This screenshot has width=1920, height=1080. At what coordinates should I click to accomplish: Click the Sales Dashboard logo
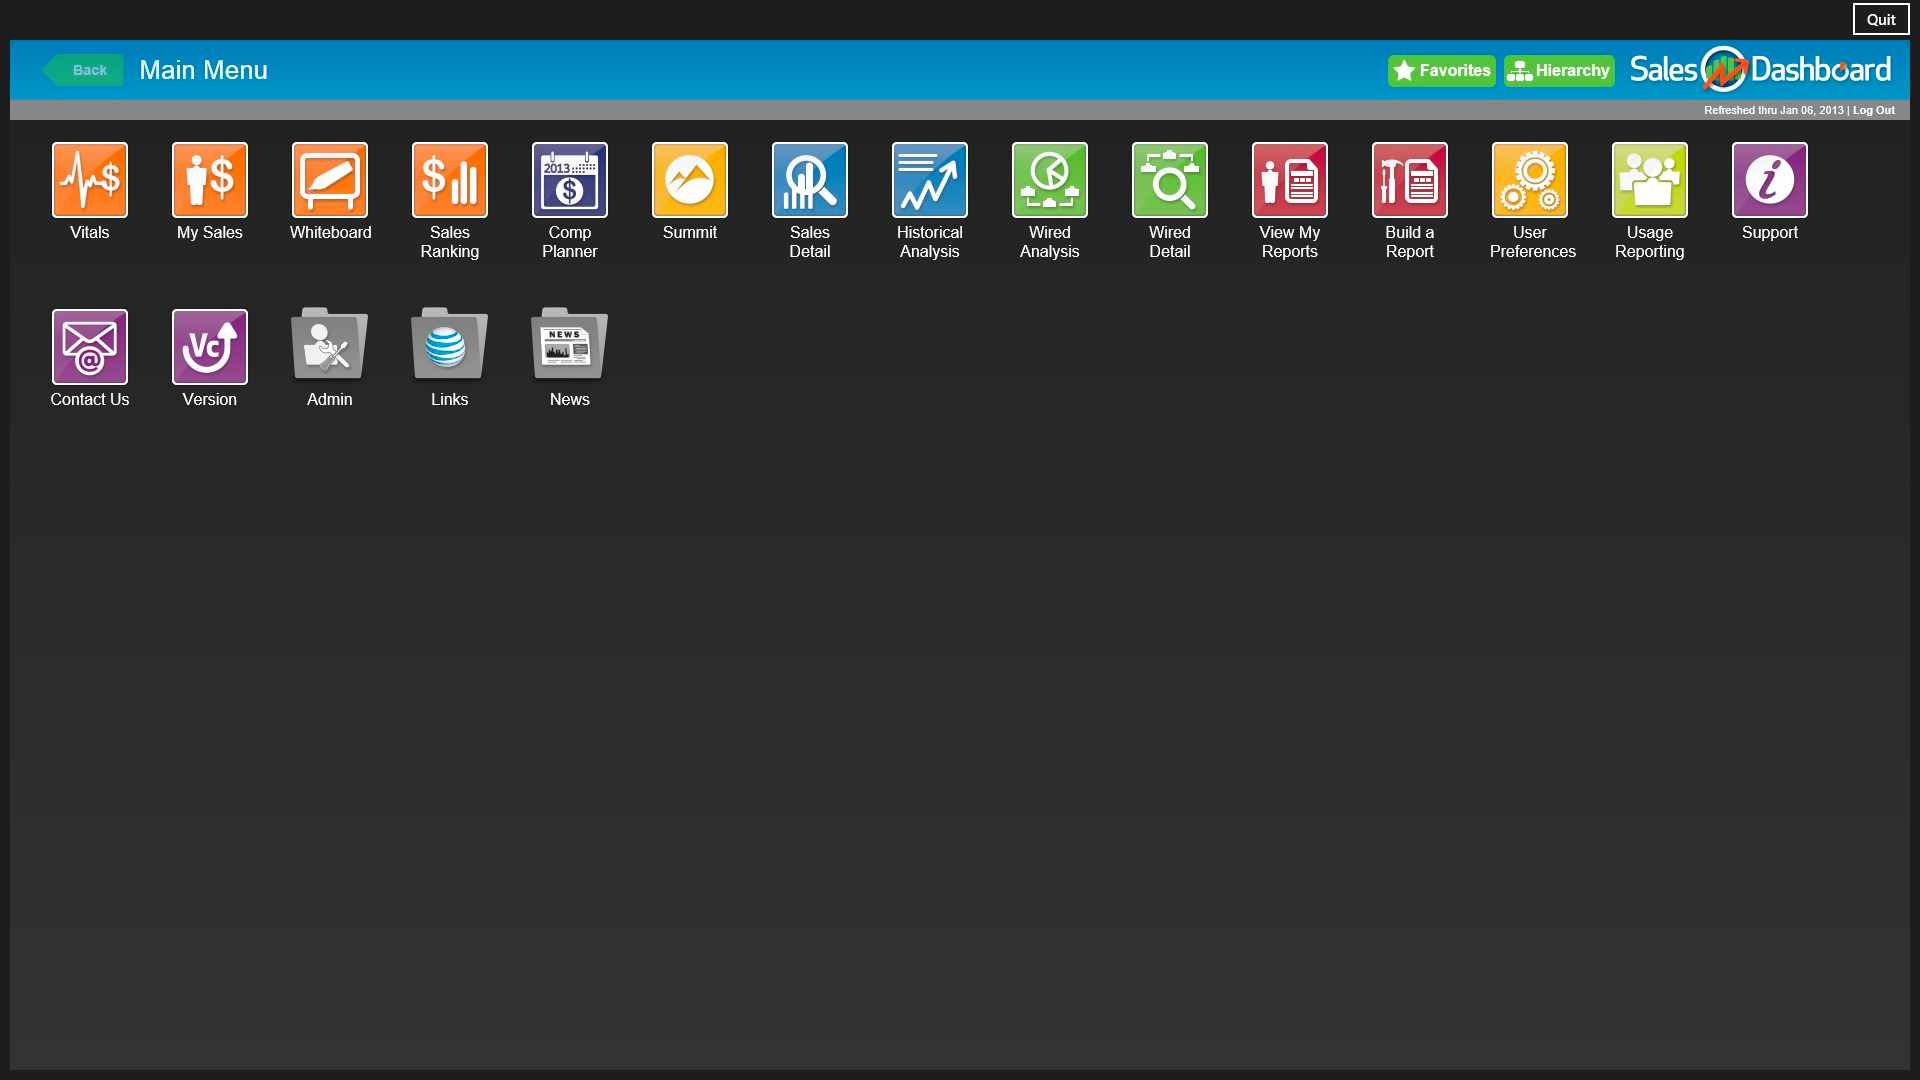pos(1760,70)
